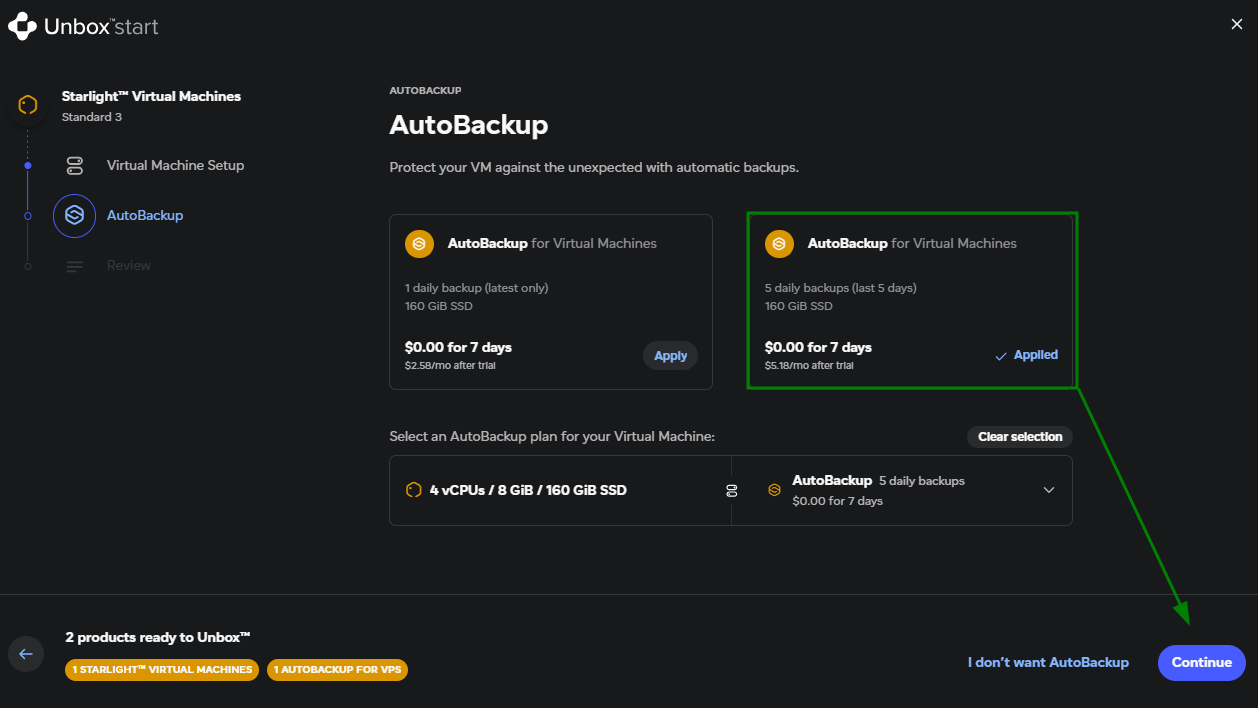Click "1 daily backup (latest only)" text

477,288
